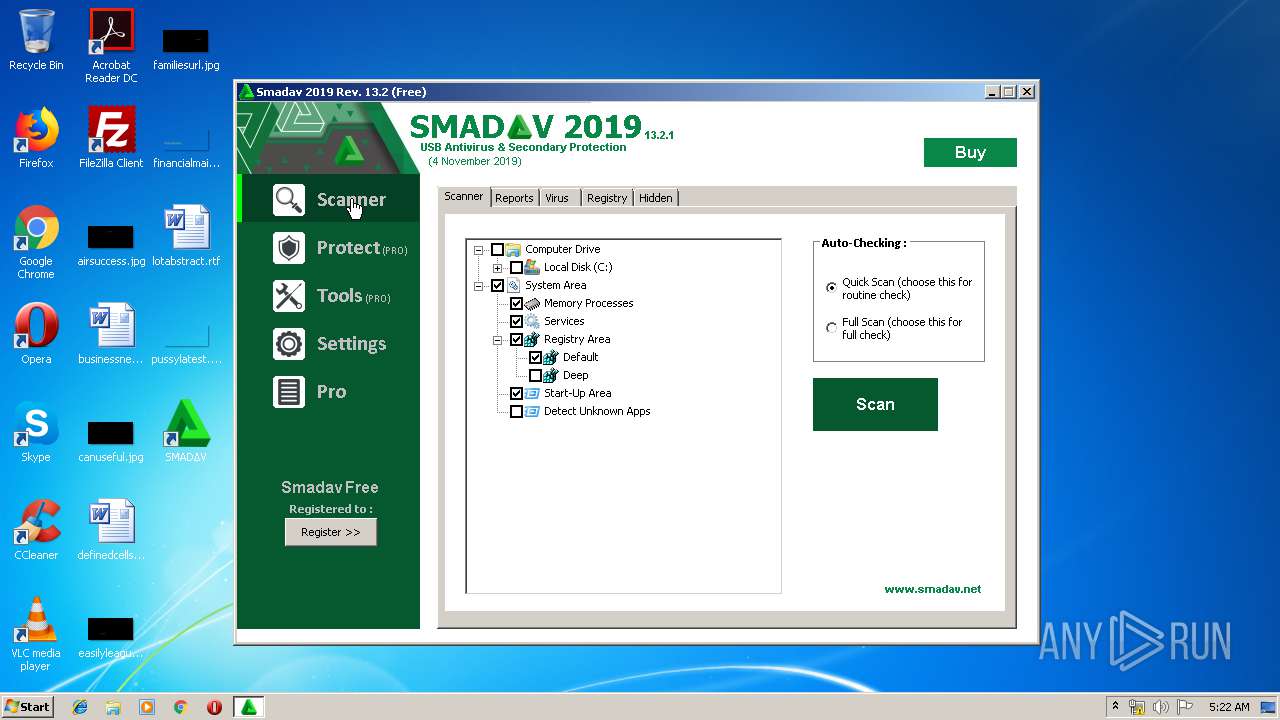Expand the Local Disk (C:) node
The image size is (1280, 720).
tap(497, 267)
